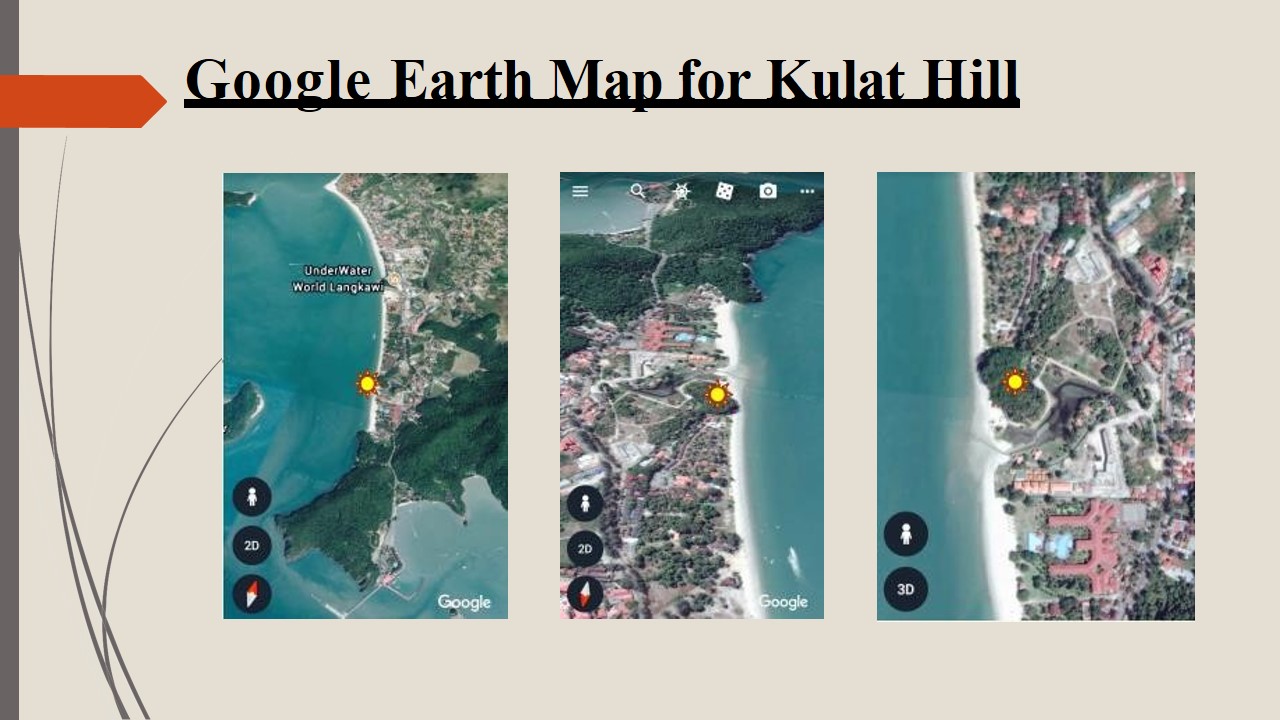The image size is (1280, 720).
Task: Click the sun marker on right map hill
Action: (x=1015, y=381)
